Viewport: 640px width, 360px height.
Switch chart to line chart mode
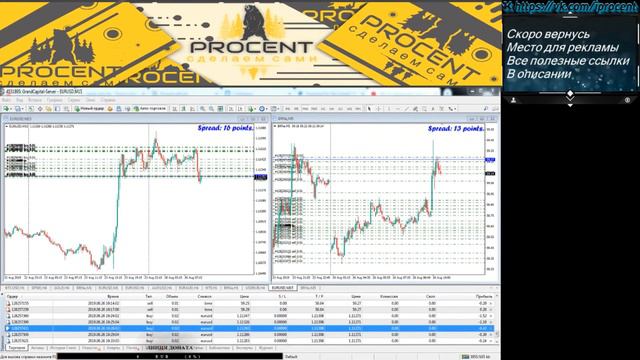click(x=192, y=109)
